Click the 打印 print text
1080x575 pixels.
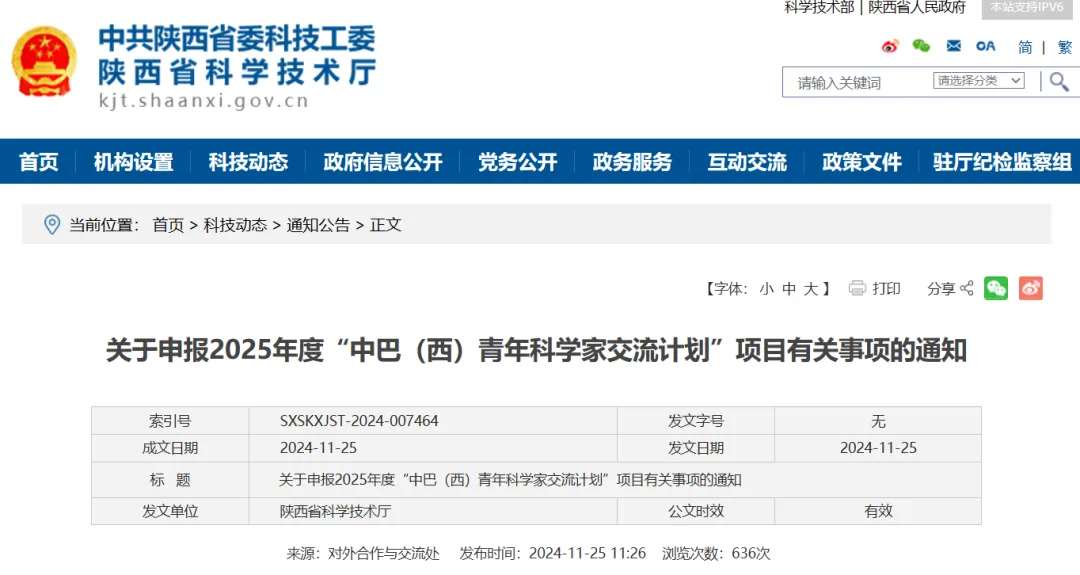point(886,289)
